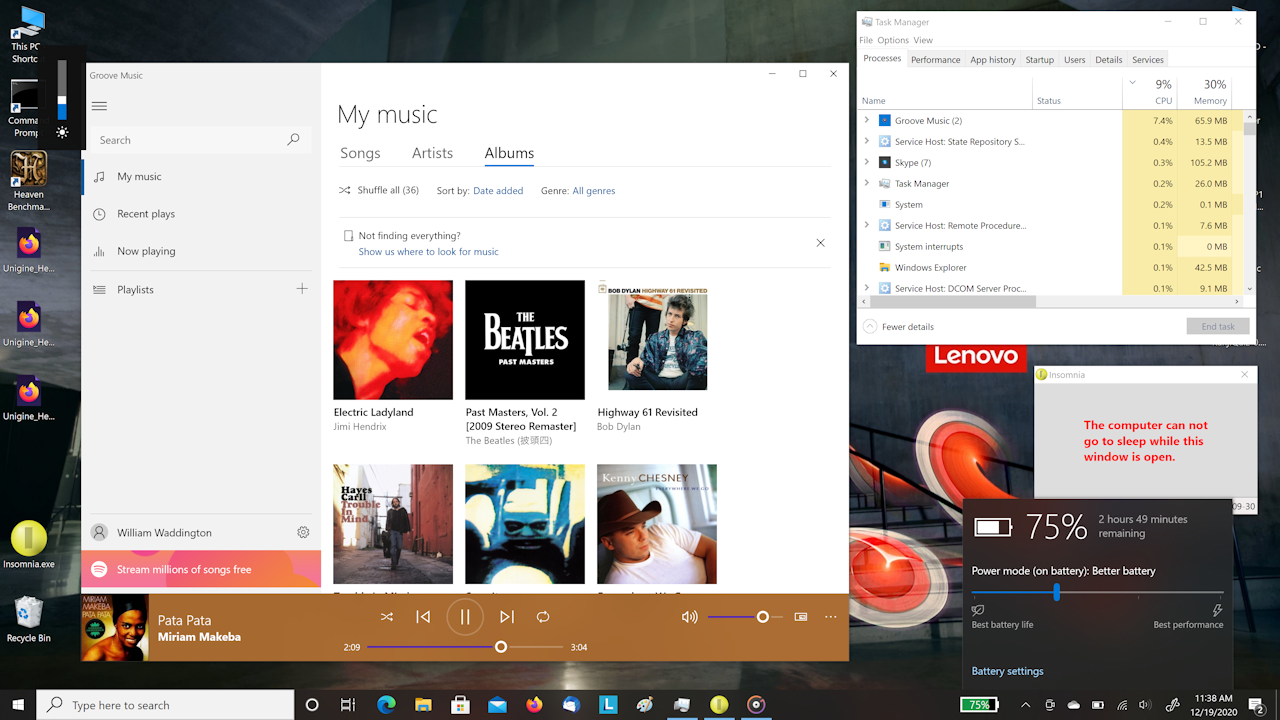Open the Genre 'All genres' dropdown
Image resolution: width=1280 pixels, height=720 pixels.
coord(594,190)
